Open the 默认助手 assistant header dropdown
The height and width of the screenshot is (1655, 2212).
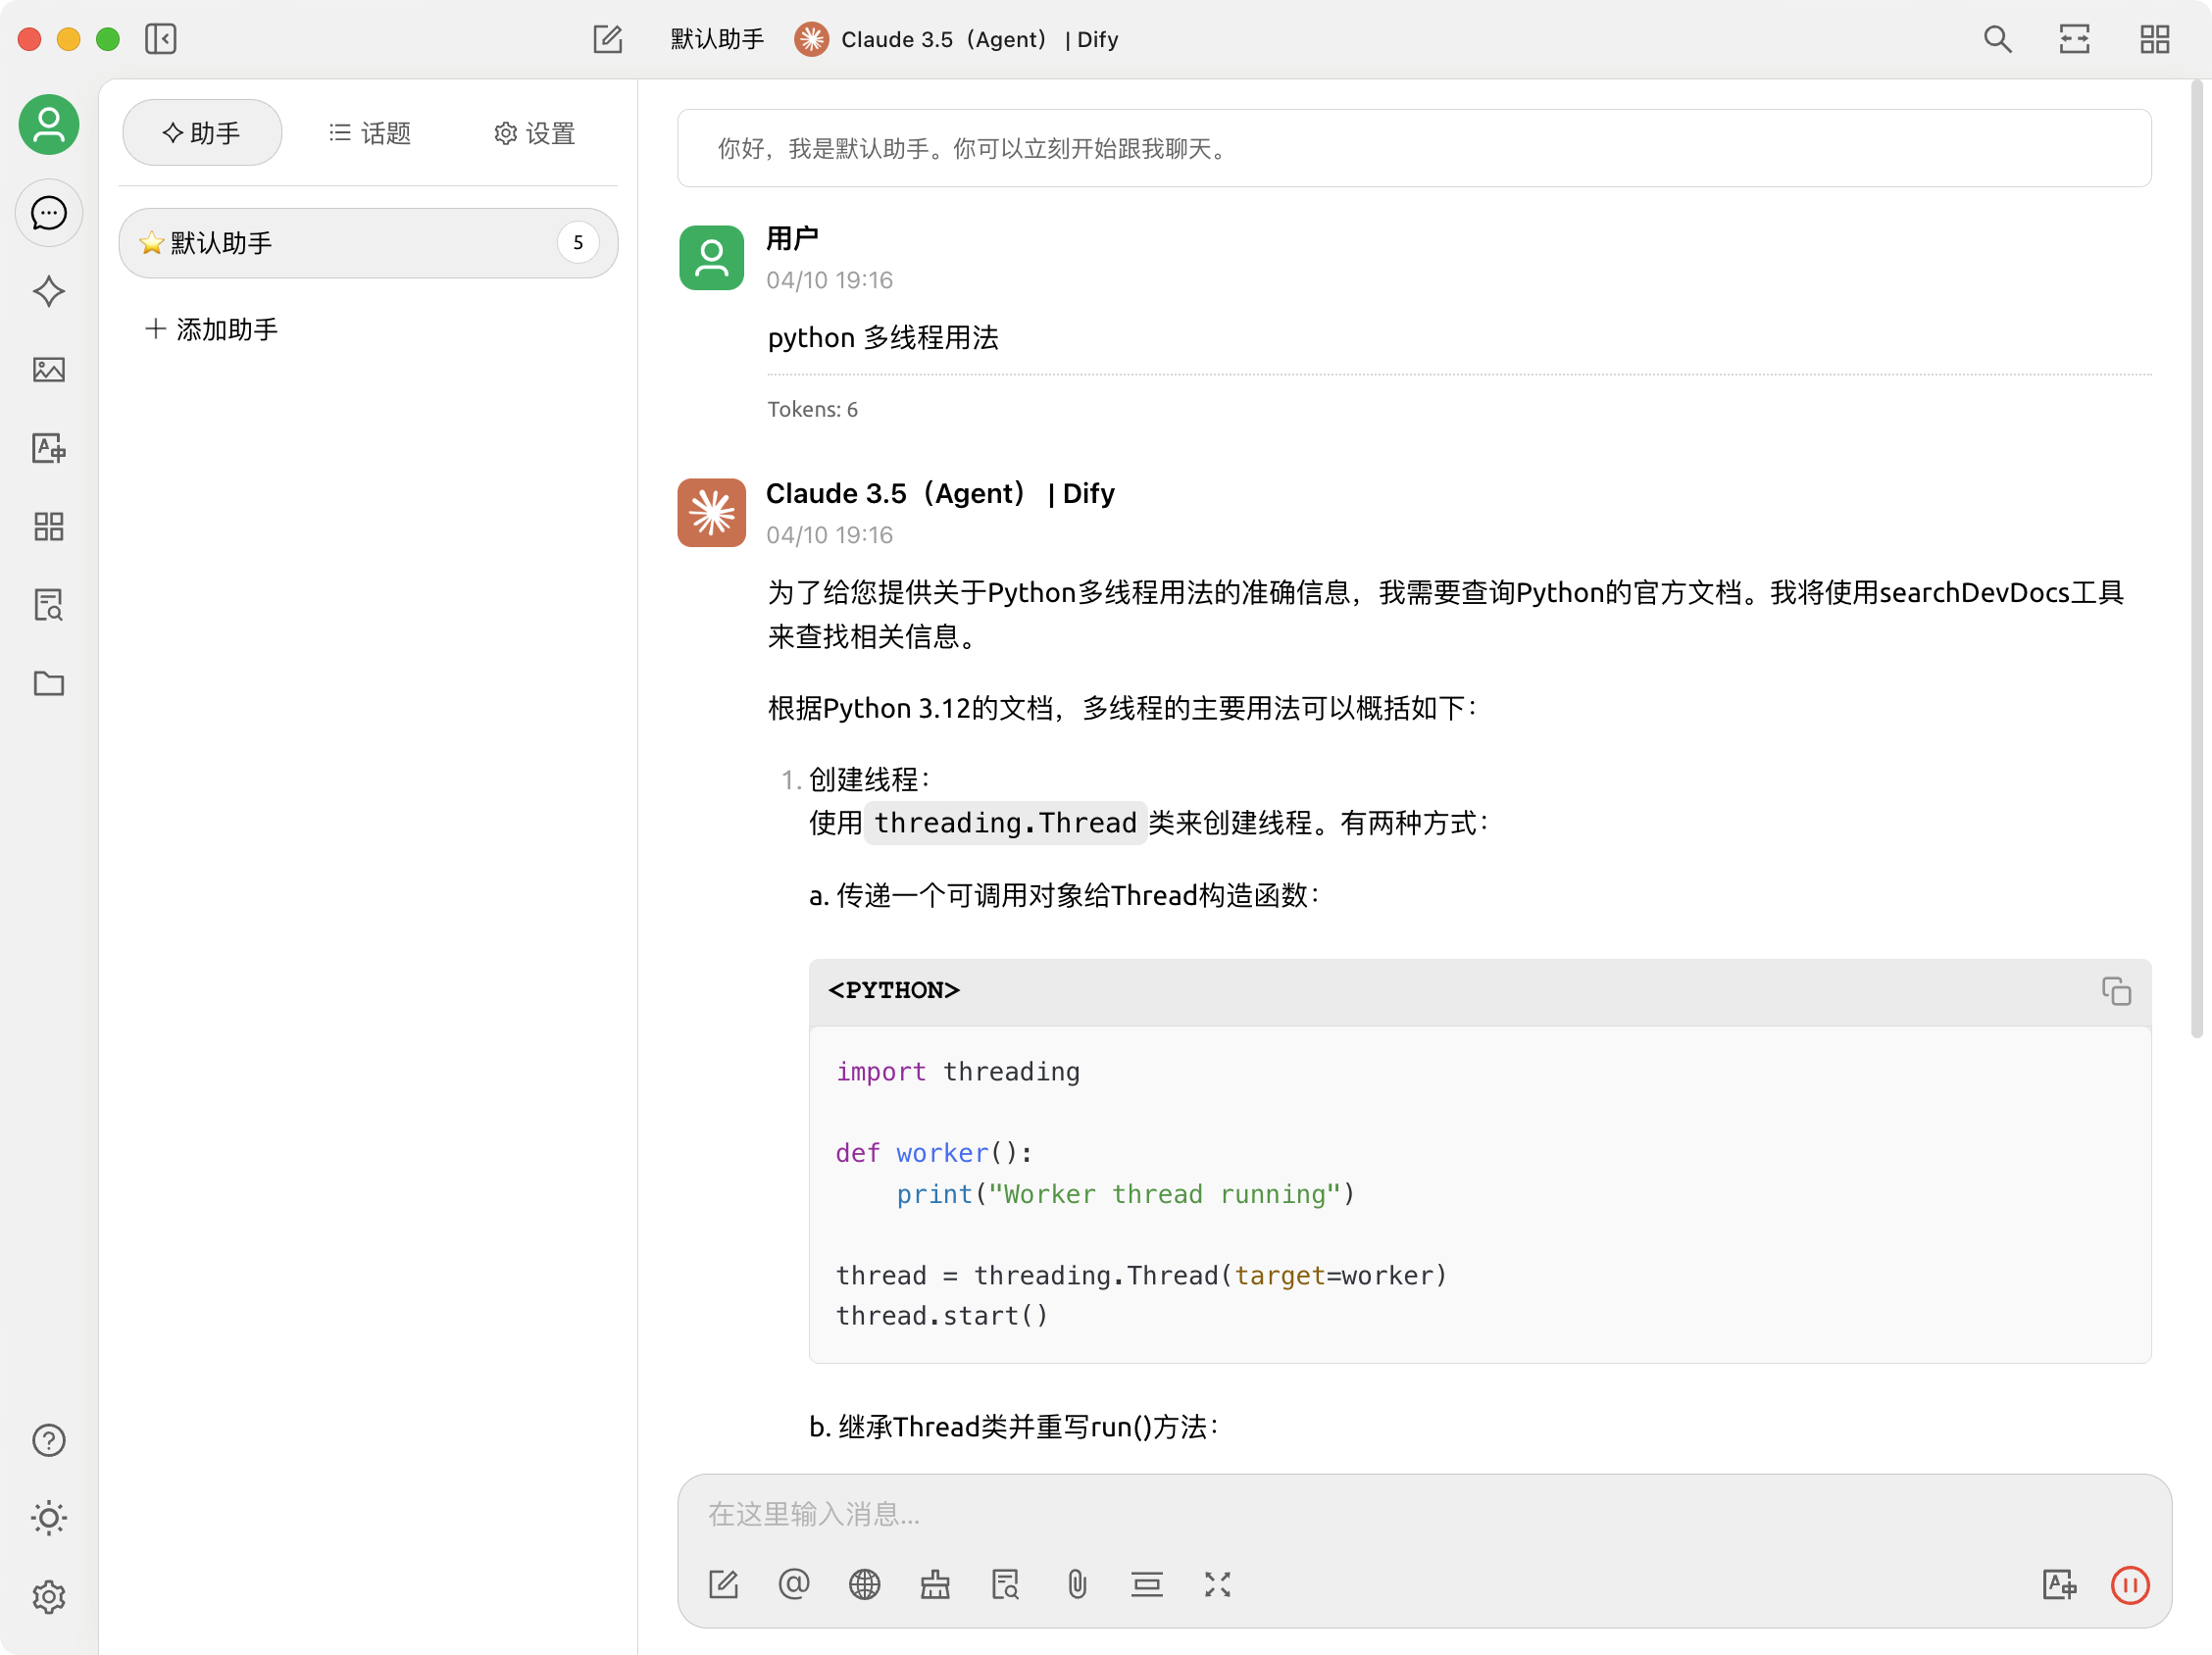tap(717, 39)
